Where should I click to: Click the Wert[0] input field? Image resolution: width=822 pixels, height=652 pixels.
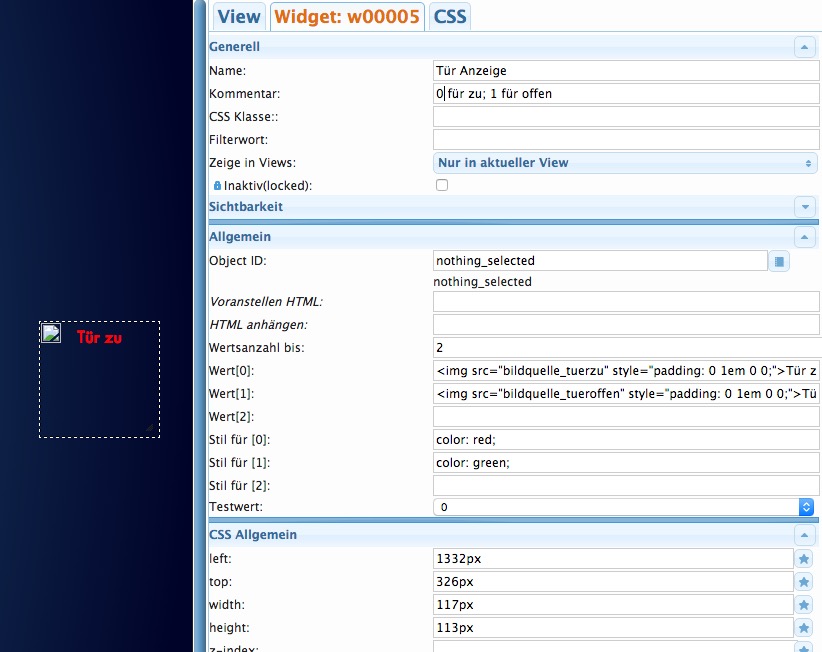[626, 371]
